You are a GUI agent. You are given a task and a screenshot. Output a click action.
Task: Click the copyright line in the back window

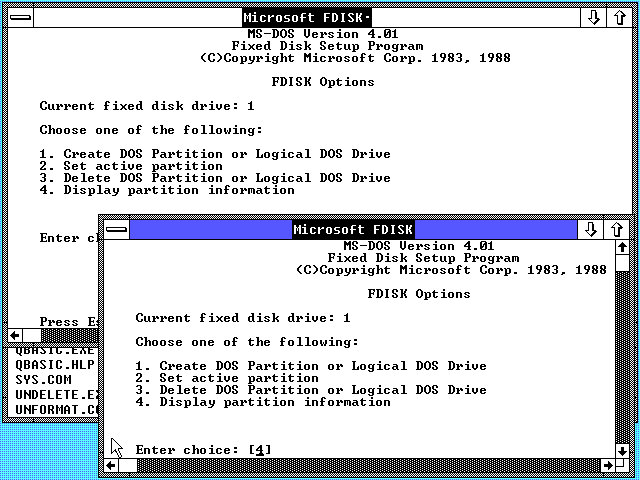click(x=355, y=58)
